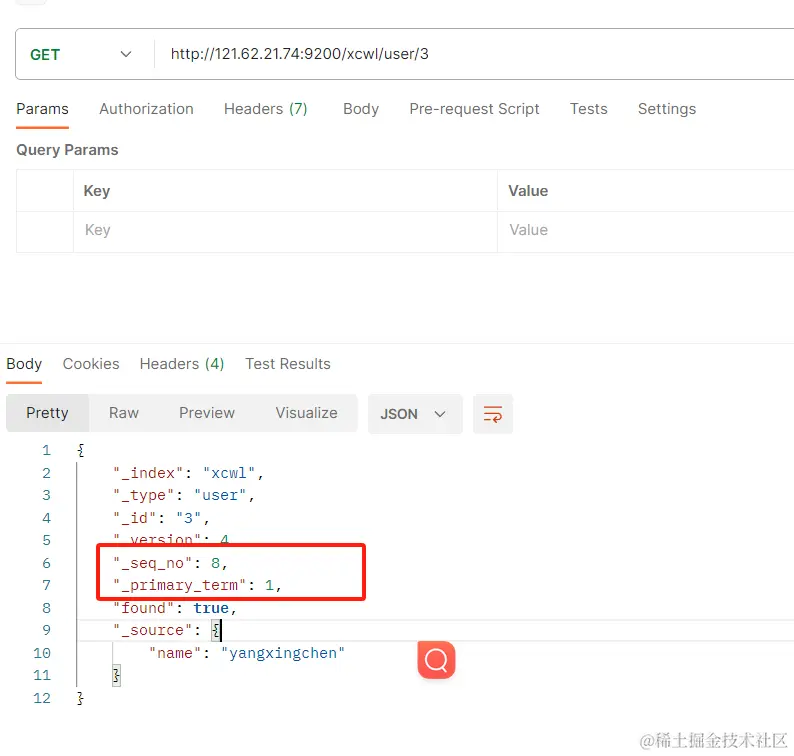Switch to the Raw view

124,413
